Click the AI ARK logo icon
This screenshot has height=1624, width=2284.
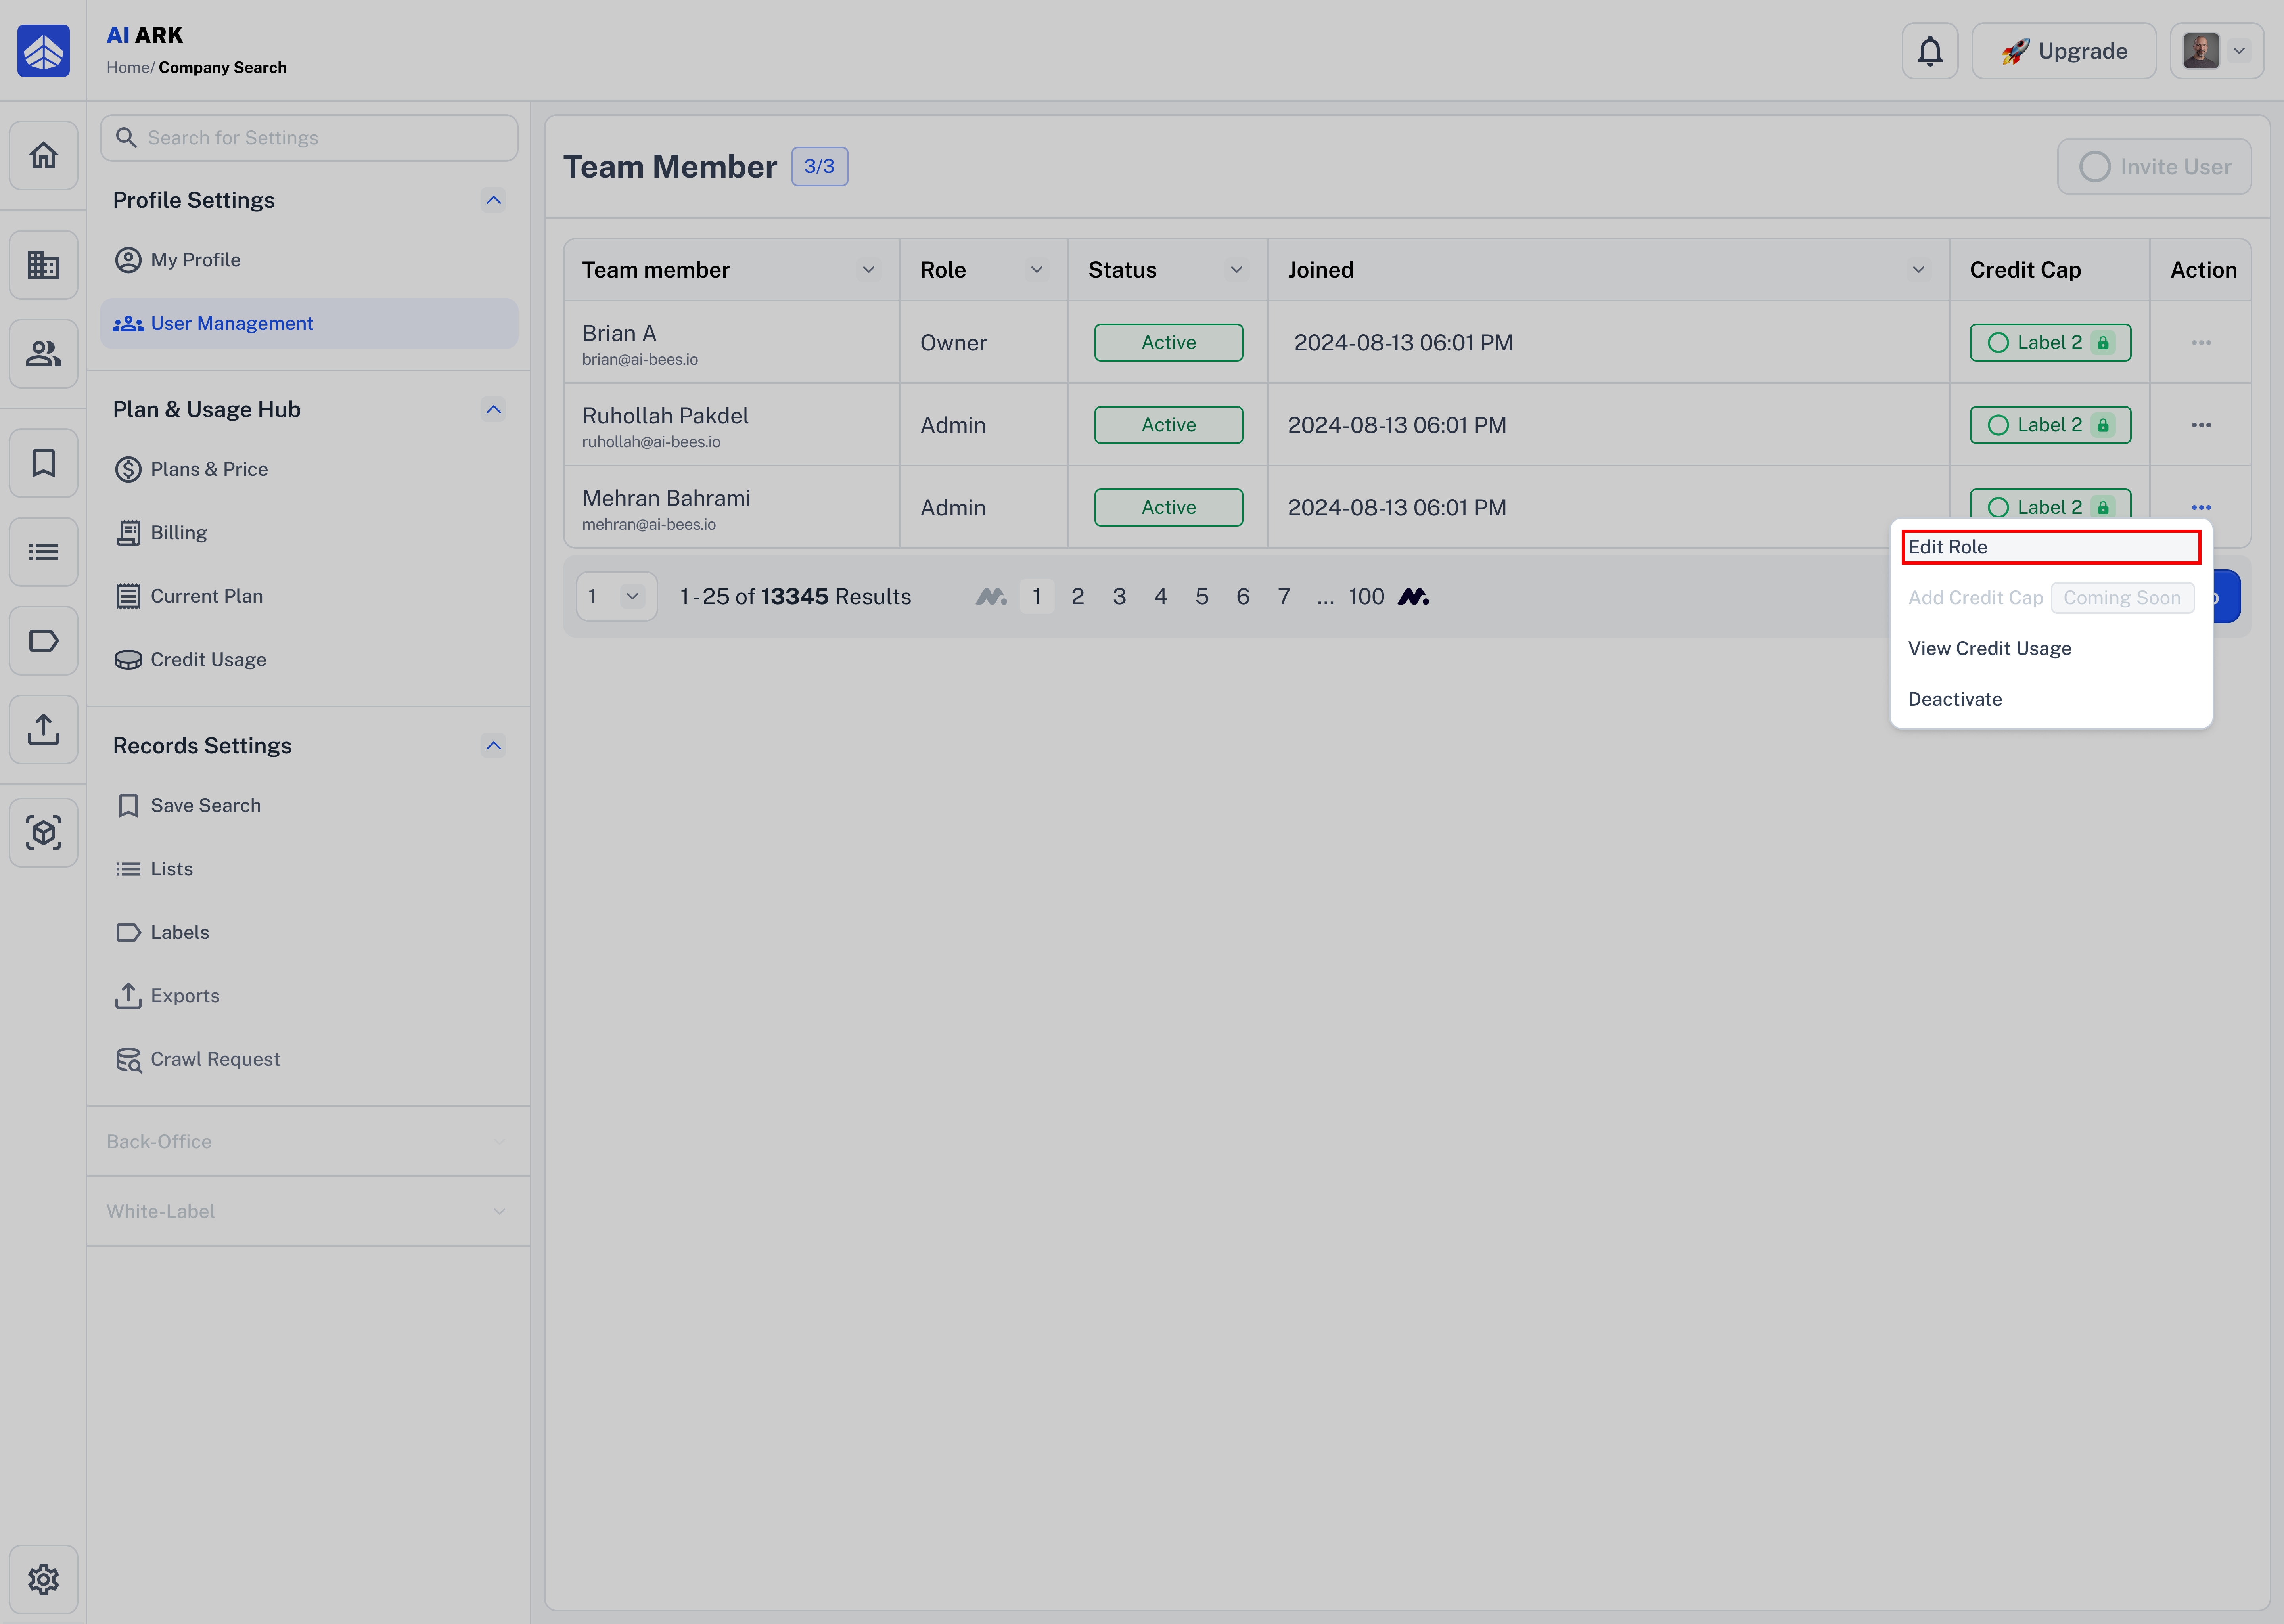point(43,51)
